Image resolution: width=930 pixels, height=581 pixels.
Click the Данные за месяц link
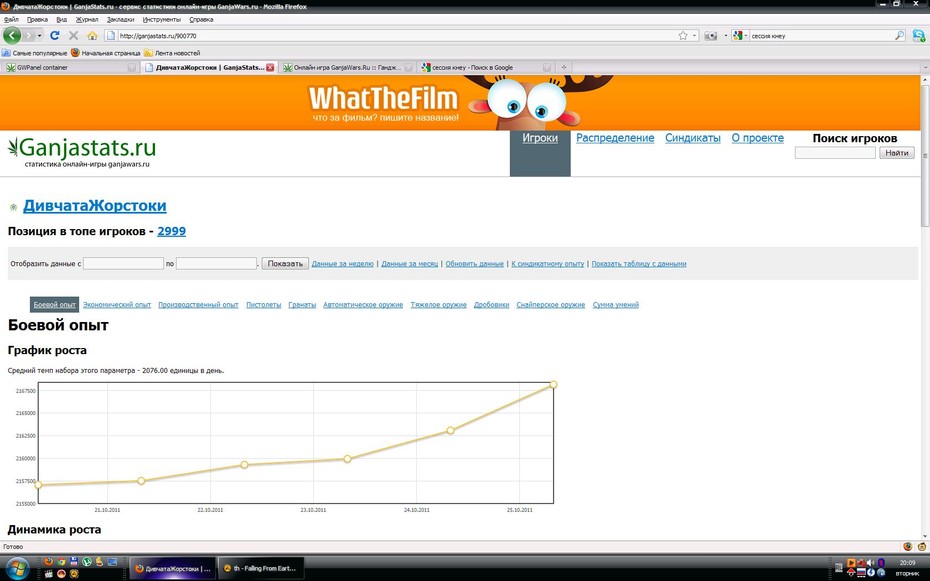point(409,264)
